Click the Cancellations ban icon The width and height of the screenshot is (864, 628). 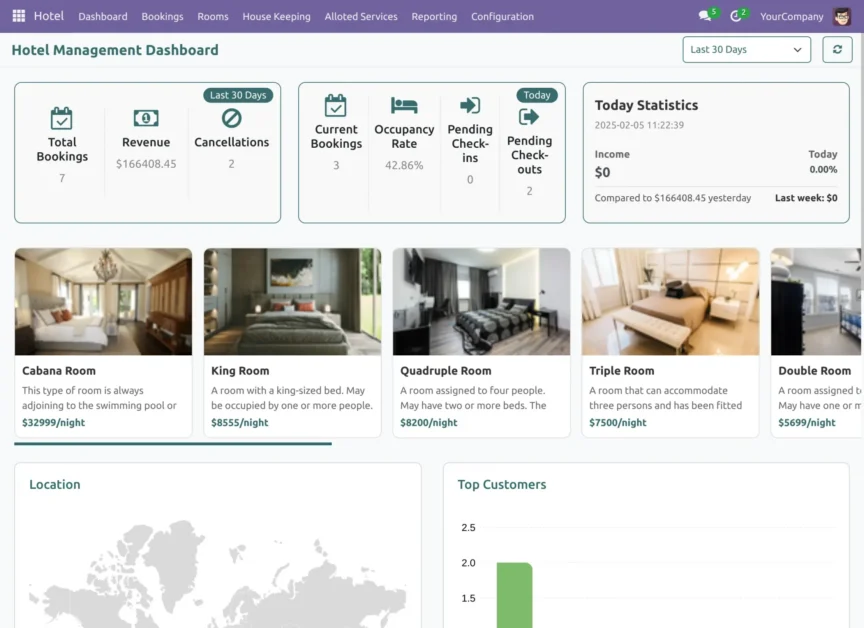point(231,118)
